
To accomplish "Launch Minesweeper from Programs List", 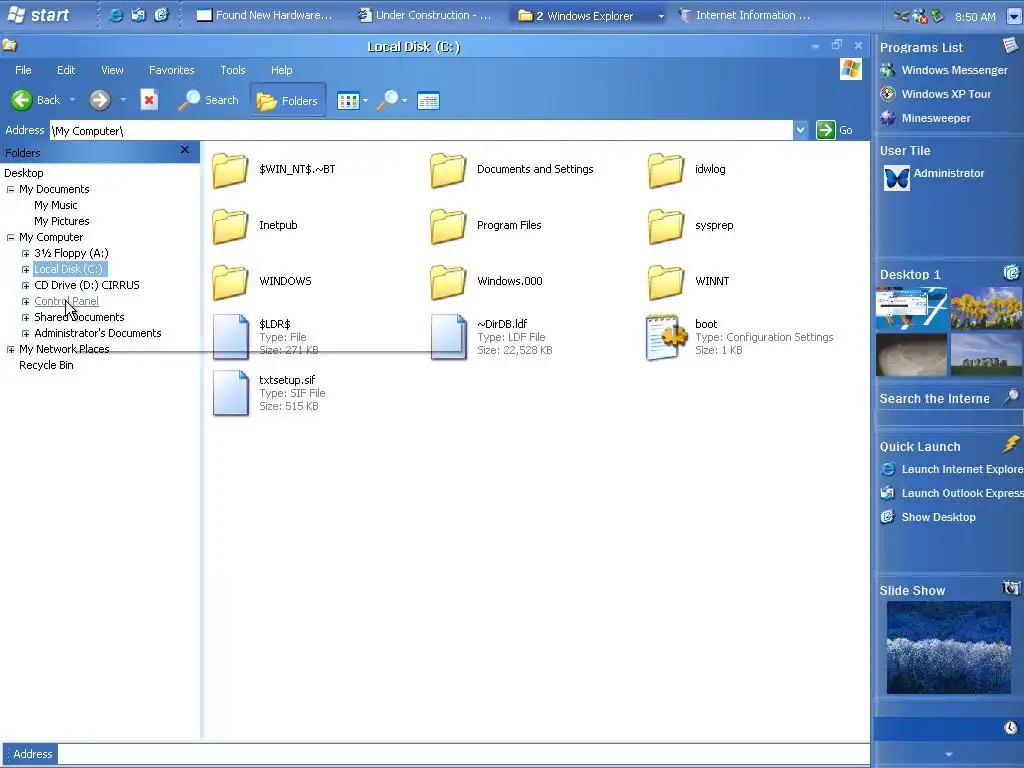I will click(925, 118).
